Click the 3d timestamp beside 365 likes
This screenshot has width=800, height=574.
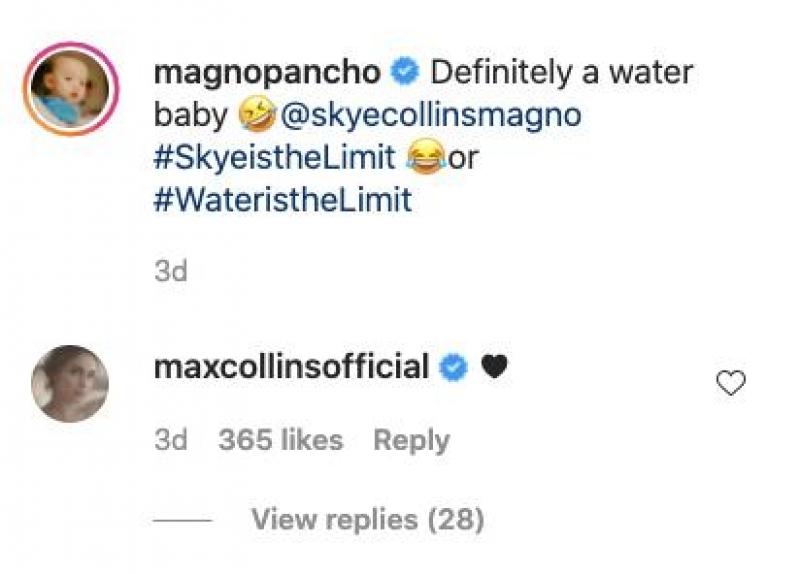tap(171, 440)
